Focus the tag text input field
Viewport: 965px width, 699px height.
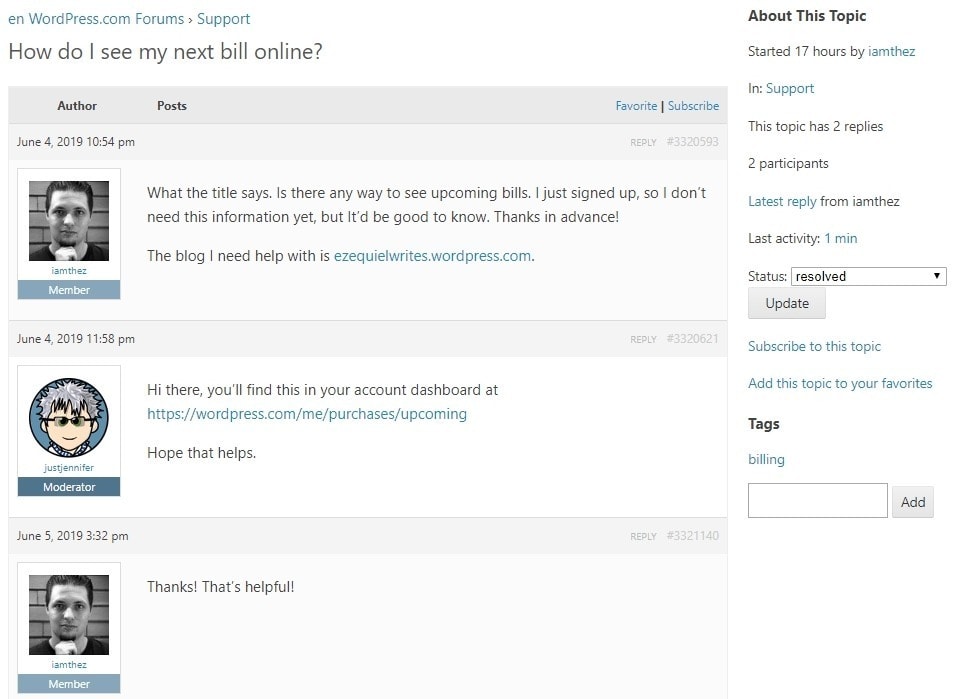point(817,501)
